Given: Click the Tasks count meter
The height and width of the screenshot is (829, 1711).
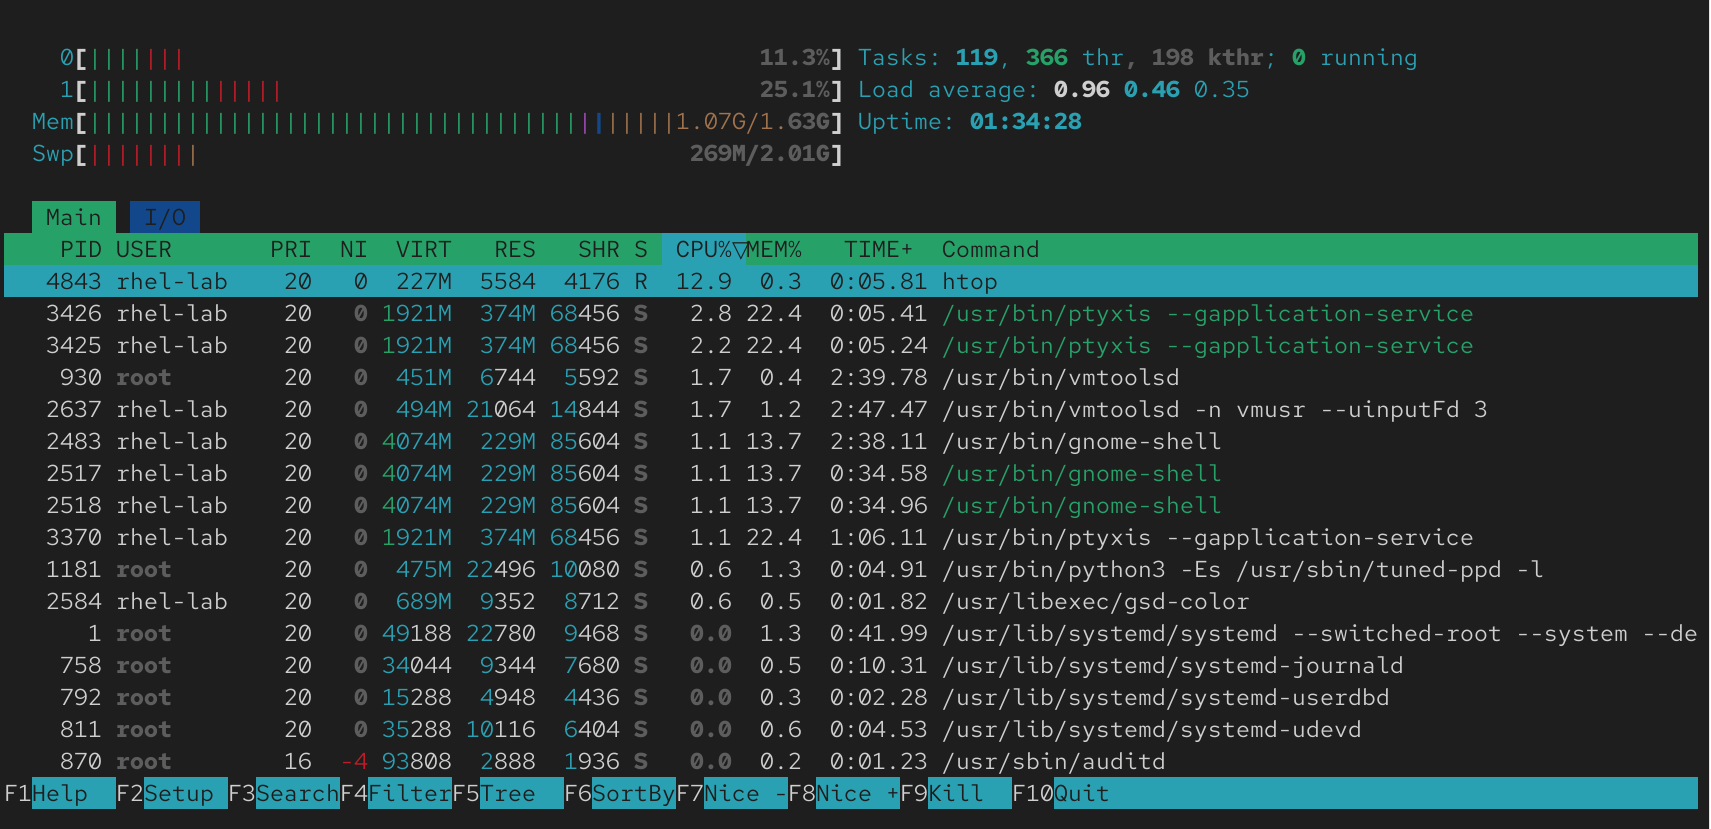Looking at the screenshot, I should click(x=1138, y=57).
